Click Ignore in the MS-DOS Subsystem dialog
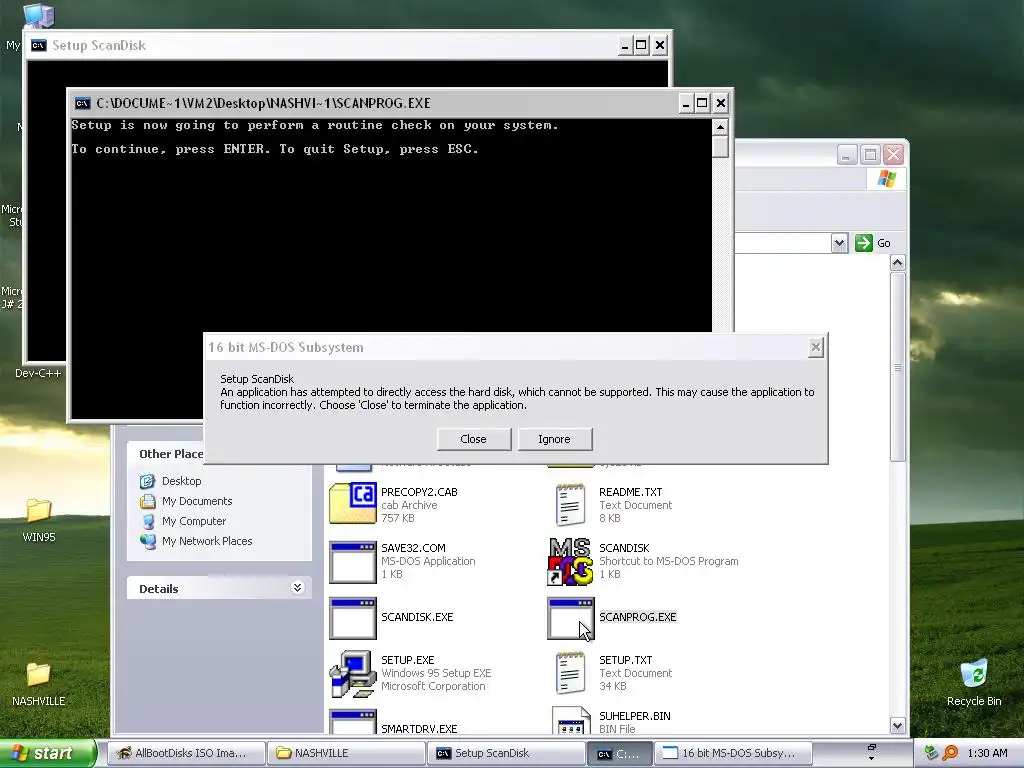 (x=554, y=439)
